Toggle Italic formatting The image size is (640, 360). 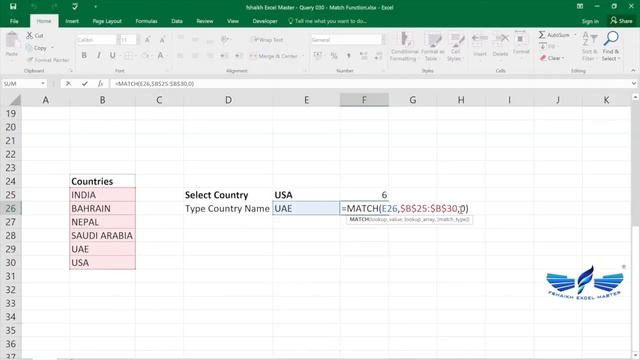[98, 56]
